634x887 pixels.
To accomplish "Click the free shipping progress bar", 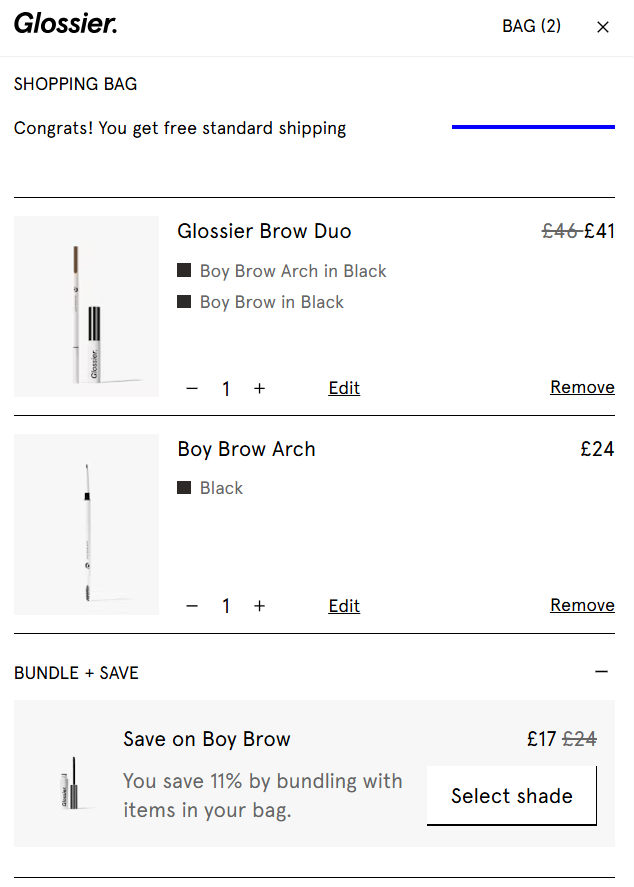I will tap(533, 127).
